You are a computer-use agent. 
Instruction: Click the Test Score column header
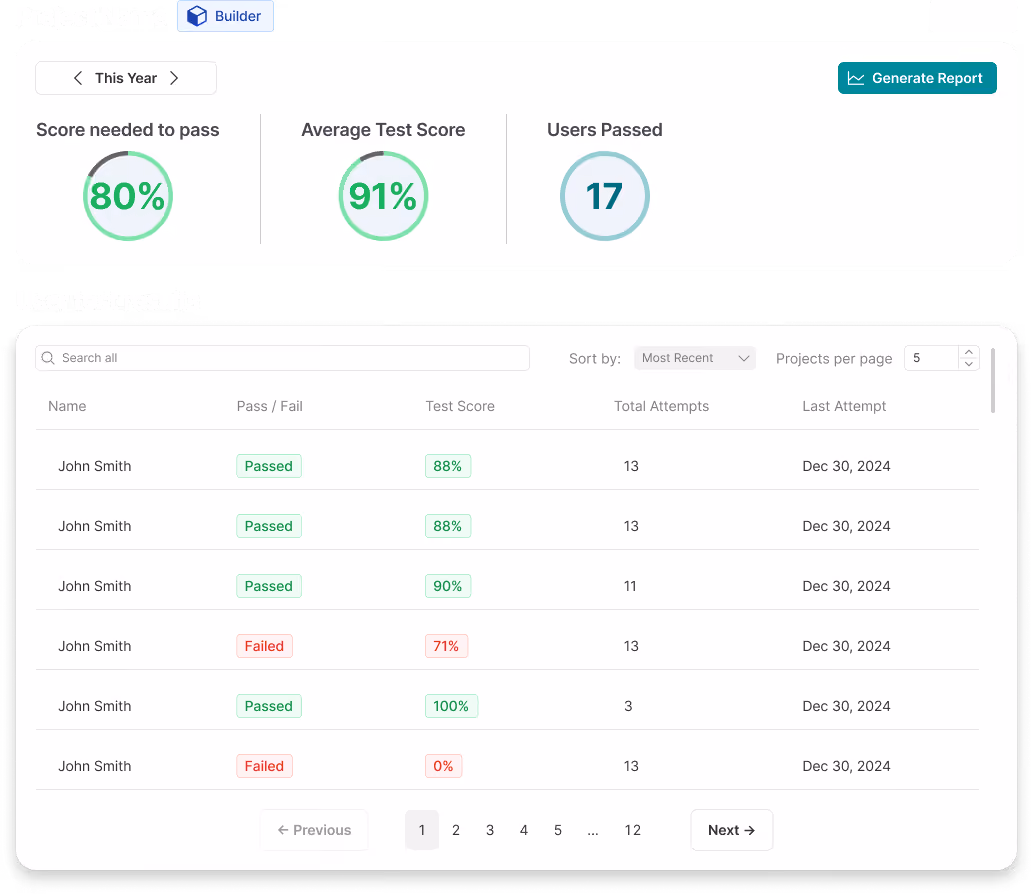460,406
